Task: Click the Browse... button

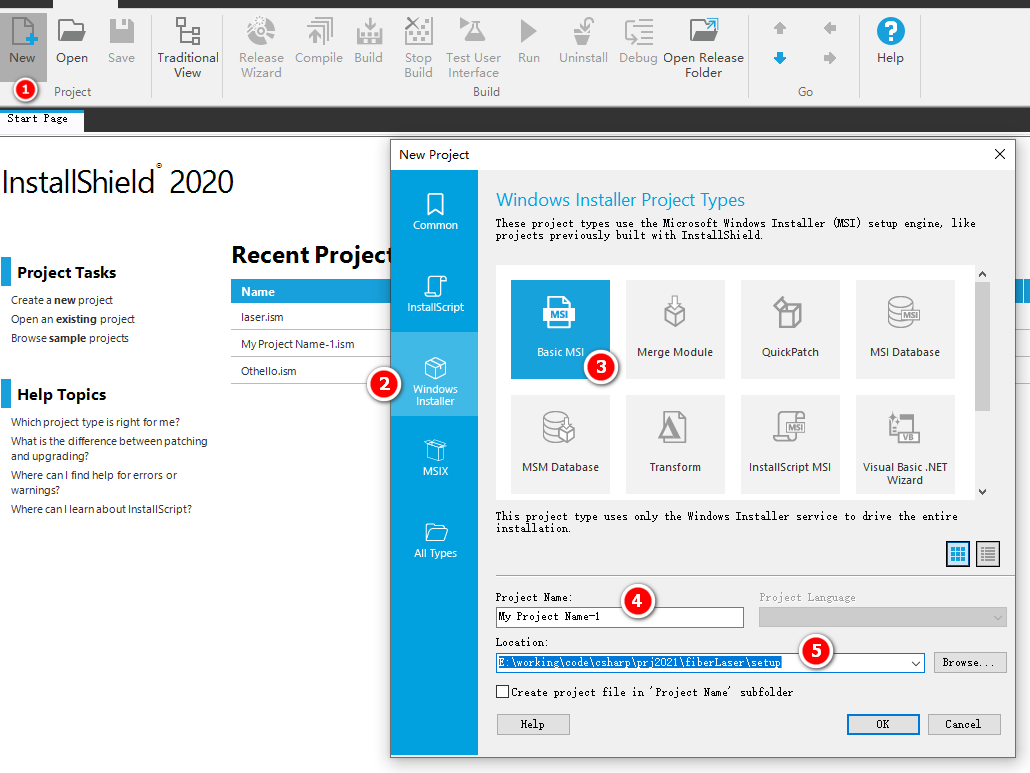Action: tap(970, 663)
